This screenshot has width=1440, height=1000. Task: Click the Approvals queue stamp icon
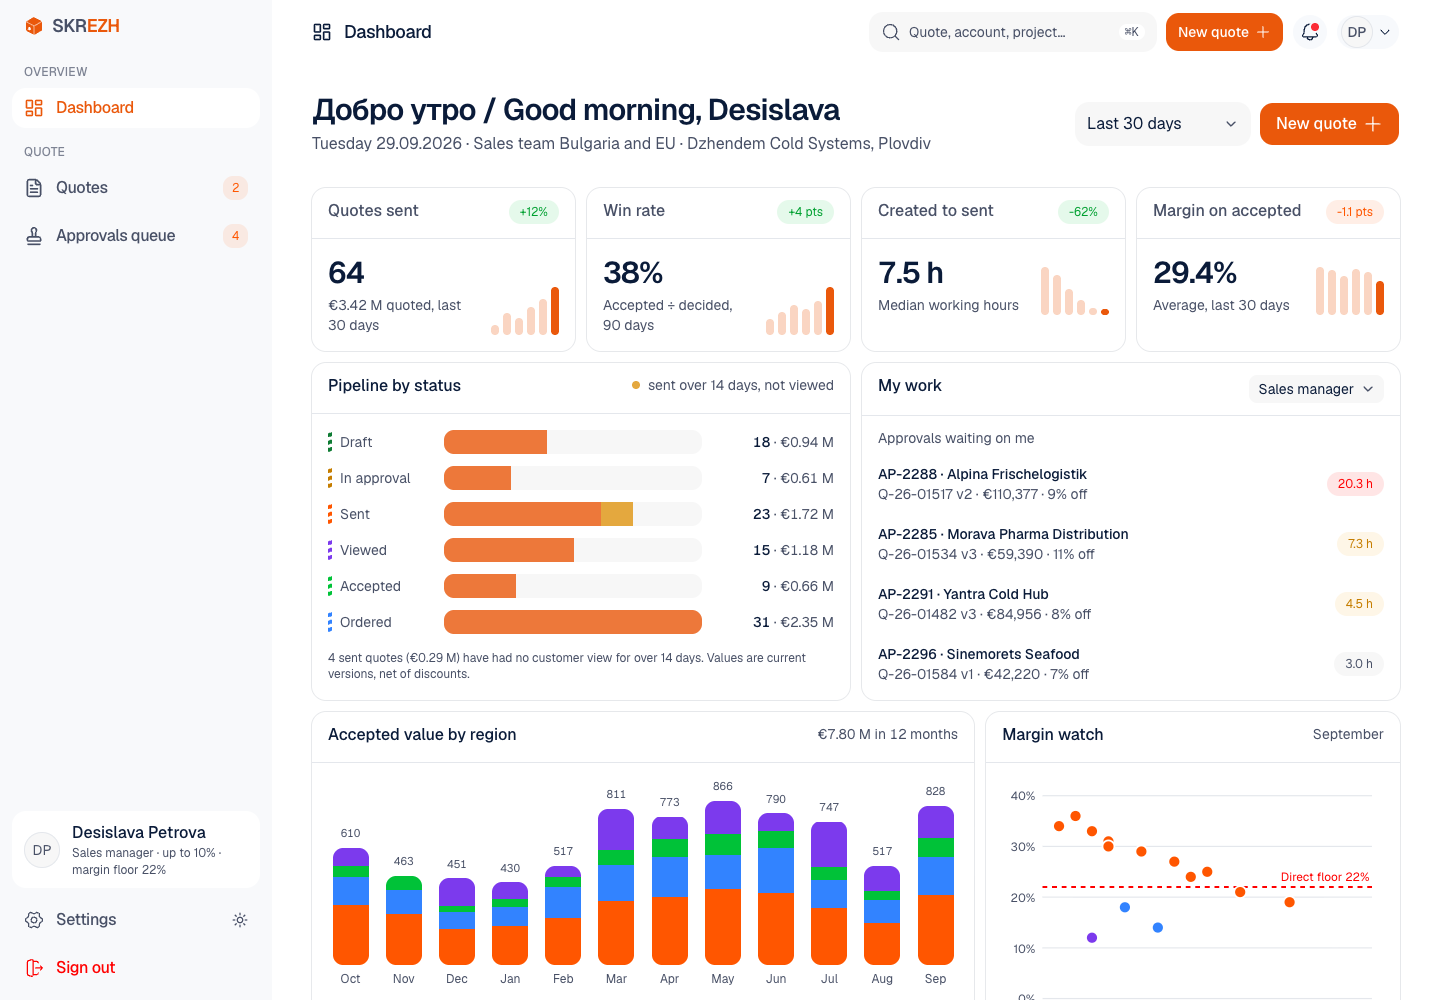[34, 236]
